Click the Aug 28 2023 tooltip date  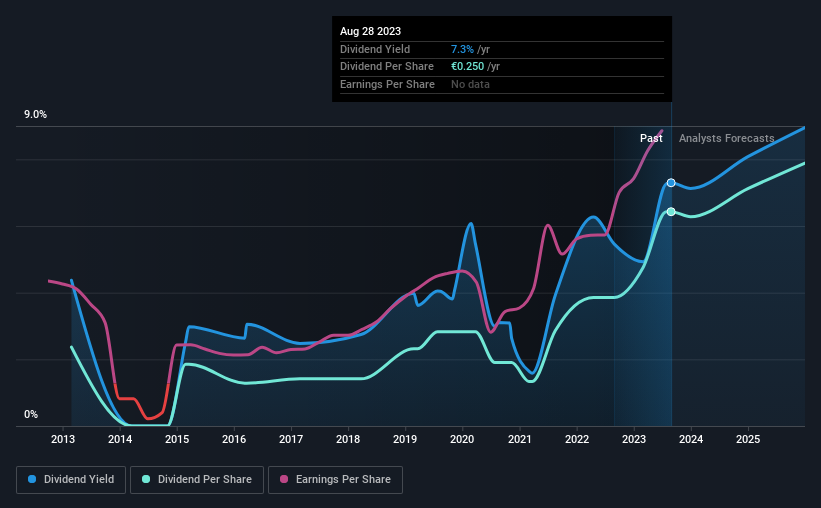pos(370,31)
